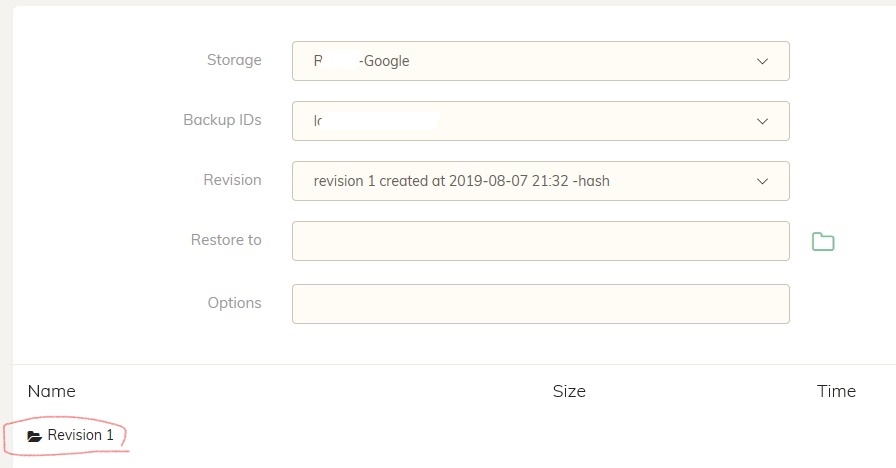Focus the Options text input
Viewport: 896px width, 468px height.
point(540,304)
